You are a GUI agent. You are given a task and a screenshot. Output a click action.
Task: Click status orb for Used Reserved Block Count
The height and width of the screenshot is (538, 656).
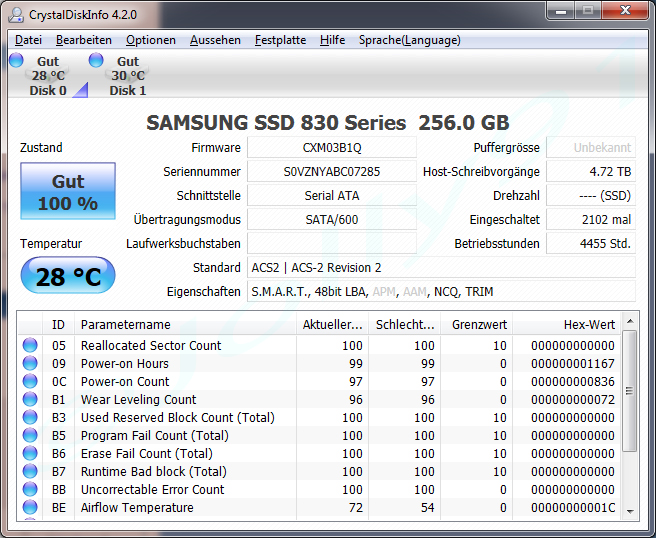[x=30, y=417]
